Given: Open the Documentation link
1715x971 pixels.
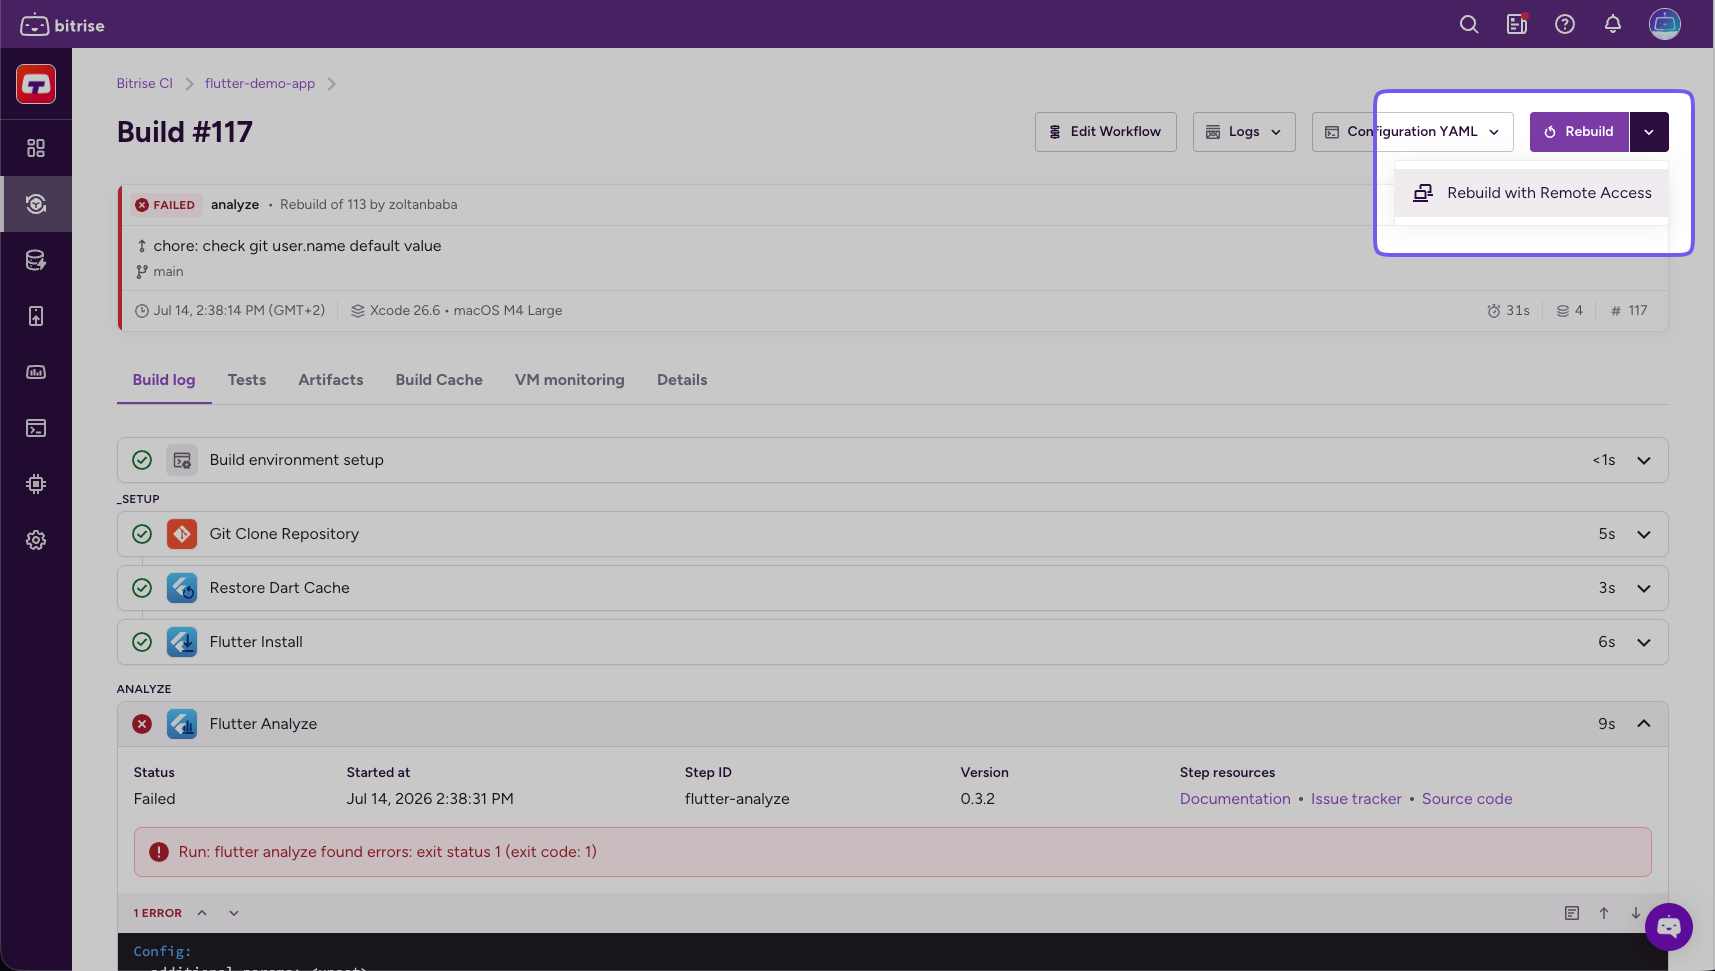Looking at the screenshot, I should pyautogui.click(x=1235, y=799).
